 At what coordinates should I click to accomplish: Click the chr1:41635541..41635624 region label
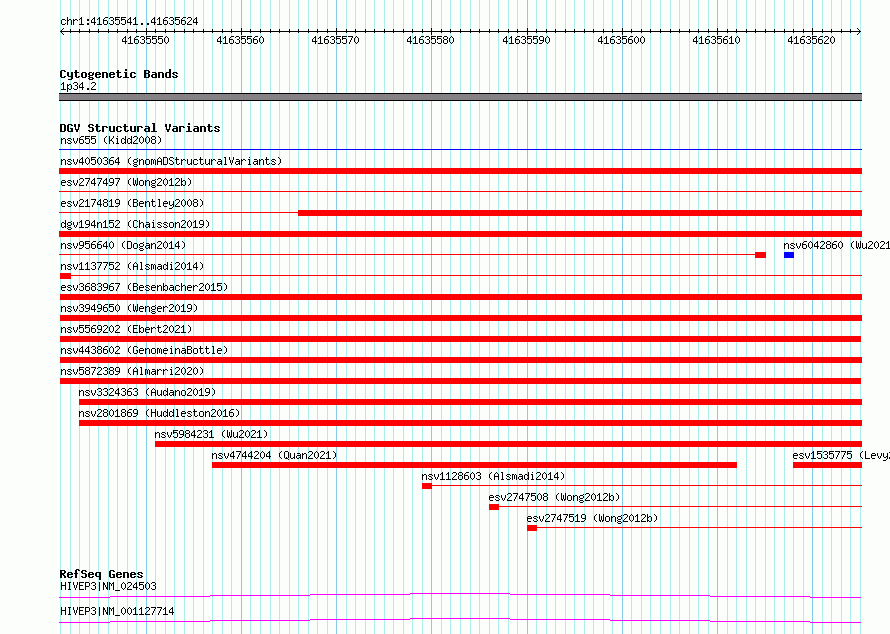[129, 22]
